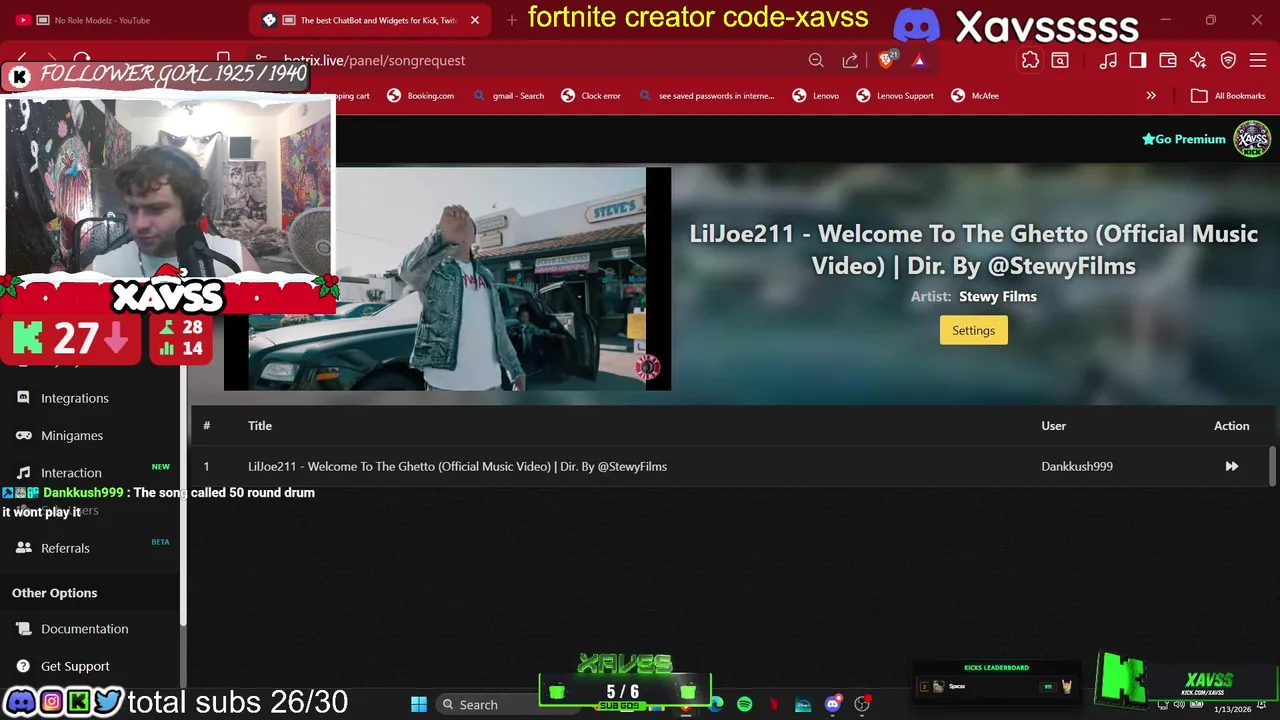Open a new tab with plus button
The image size is (1280, 720).
[511, 20]
